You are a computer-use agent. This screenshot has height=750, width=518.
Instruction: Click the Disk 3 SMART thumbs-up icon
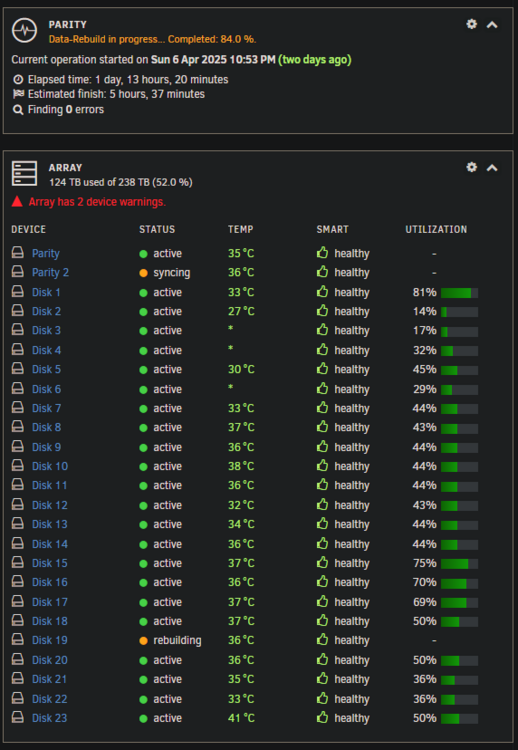pyautogui.click(x=322, y=330)
